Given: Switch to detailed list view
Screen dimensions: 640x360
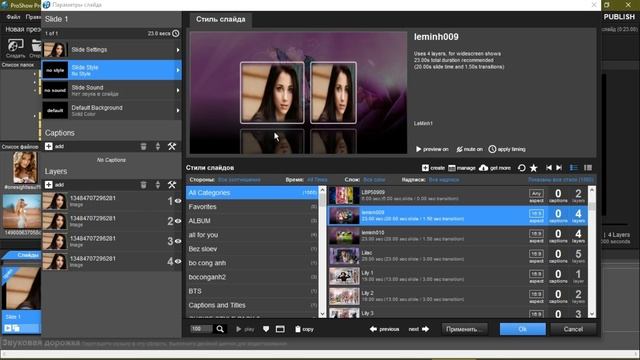Looking at the screenshot, I should pos(573,168).
